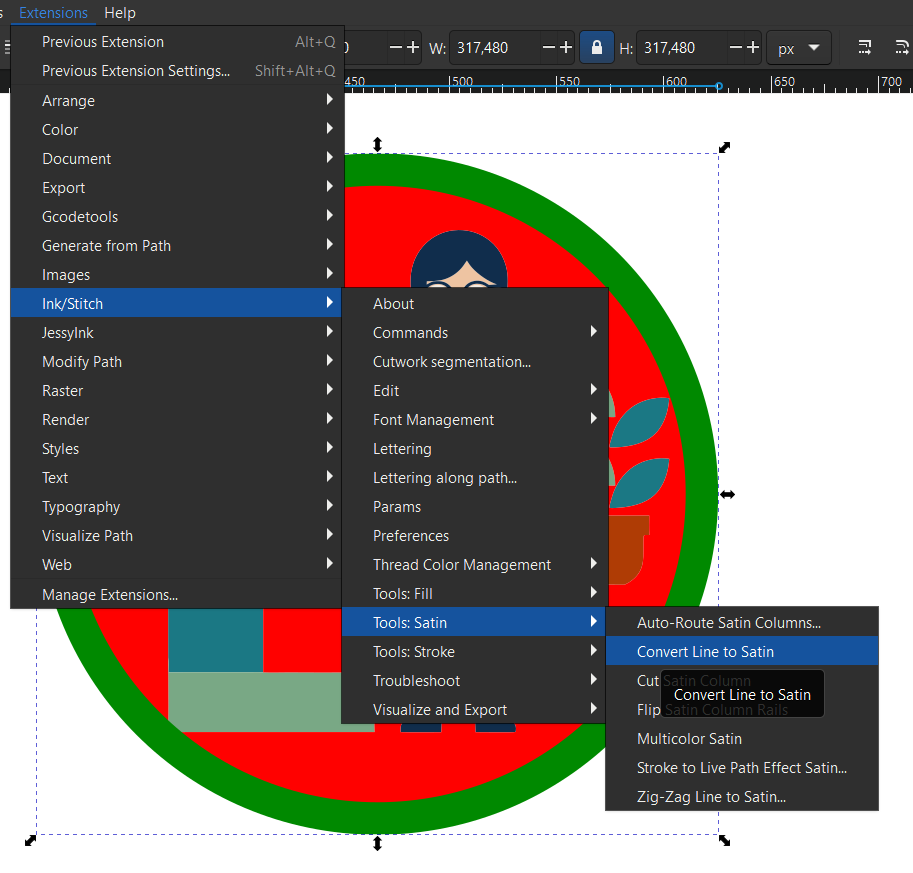913x873 pixels.
Task: Expand the Arrange submenu
Action: click(178, 101)
